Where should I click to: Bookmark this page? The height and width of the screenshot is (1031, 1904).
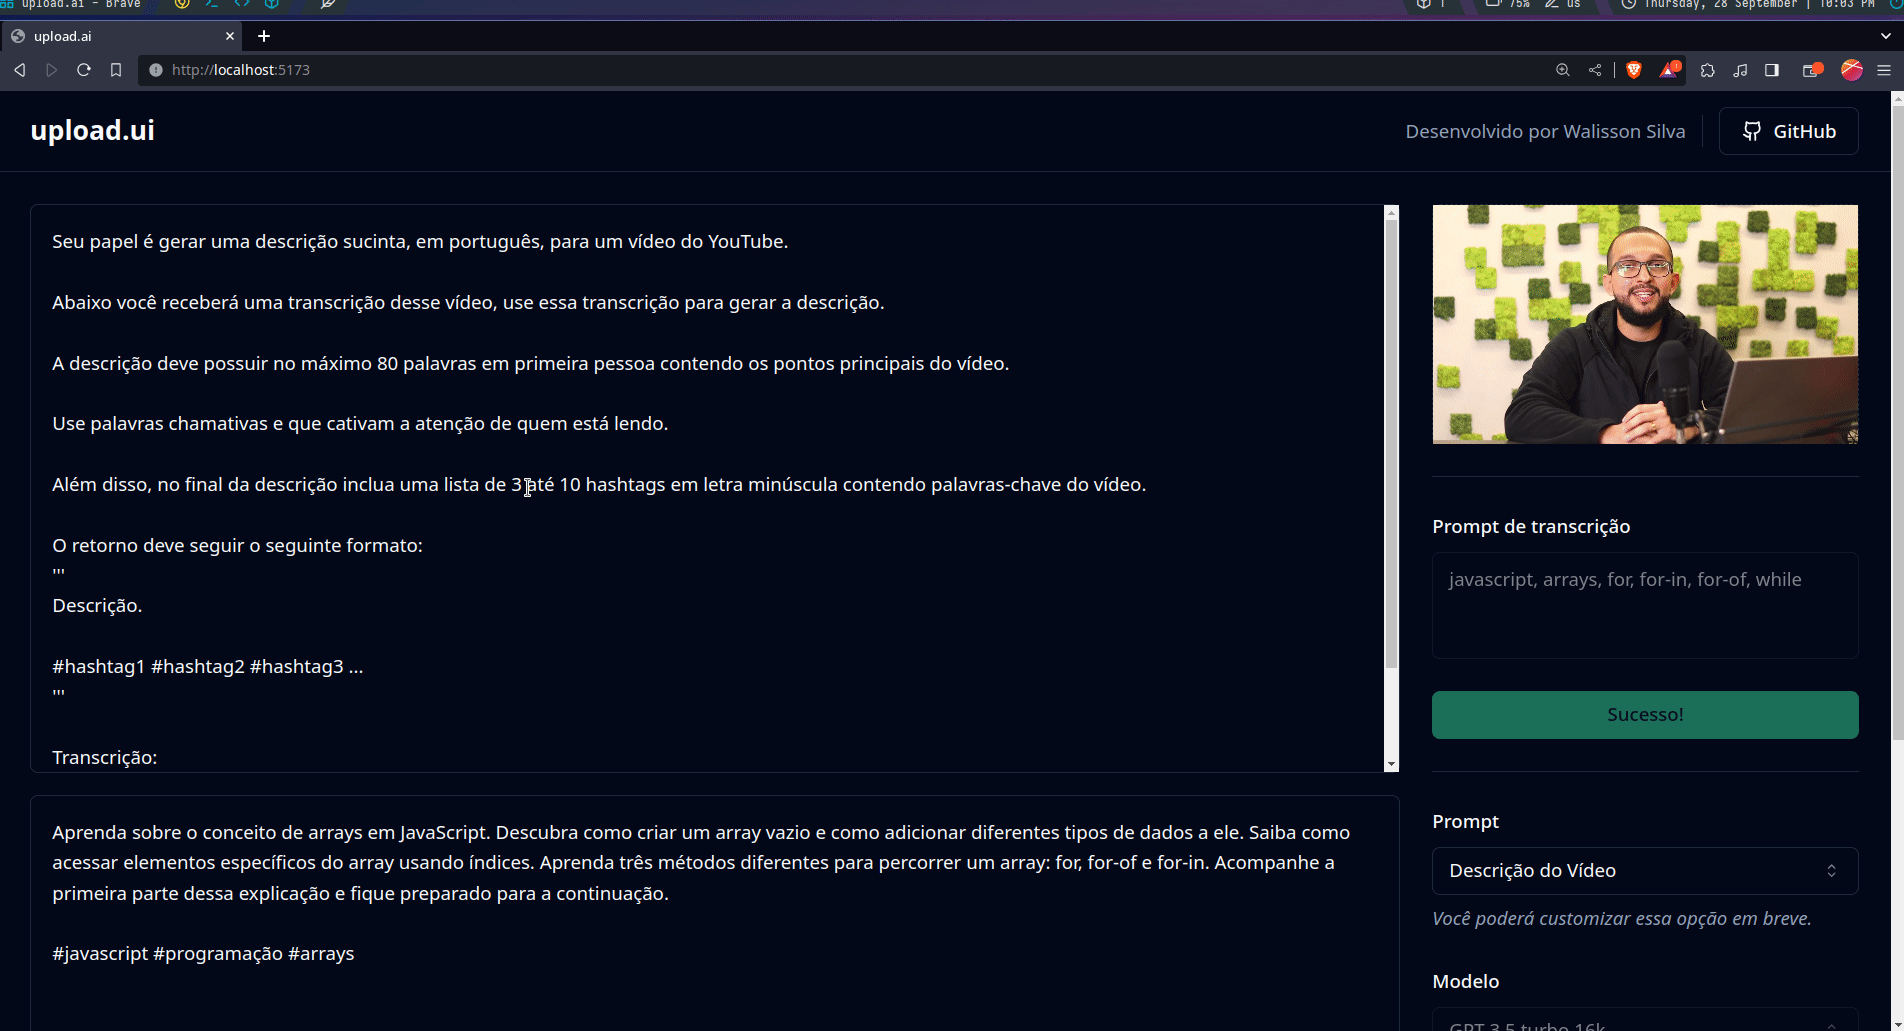(x=116, y=70)
